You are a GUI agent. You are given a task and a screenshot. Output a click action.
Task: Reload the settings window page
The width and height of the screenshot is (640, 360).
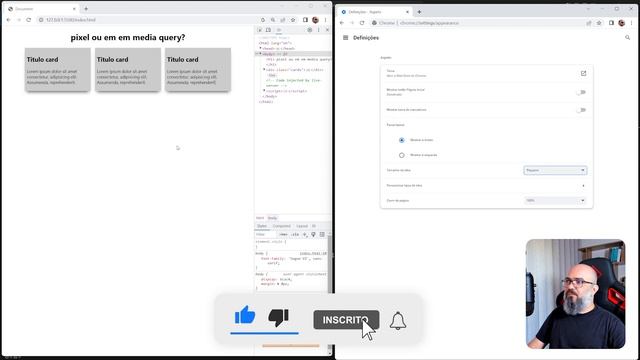[x=362, y=23]
